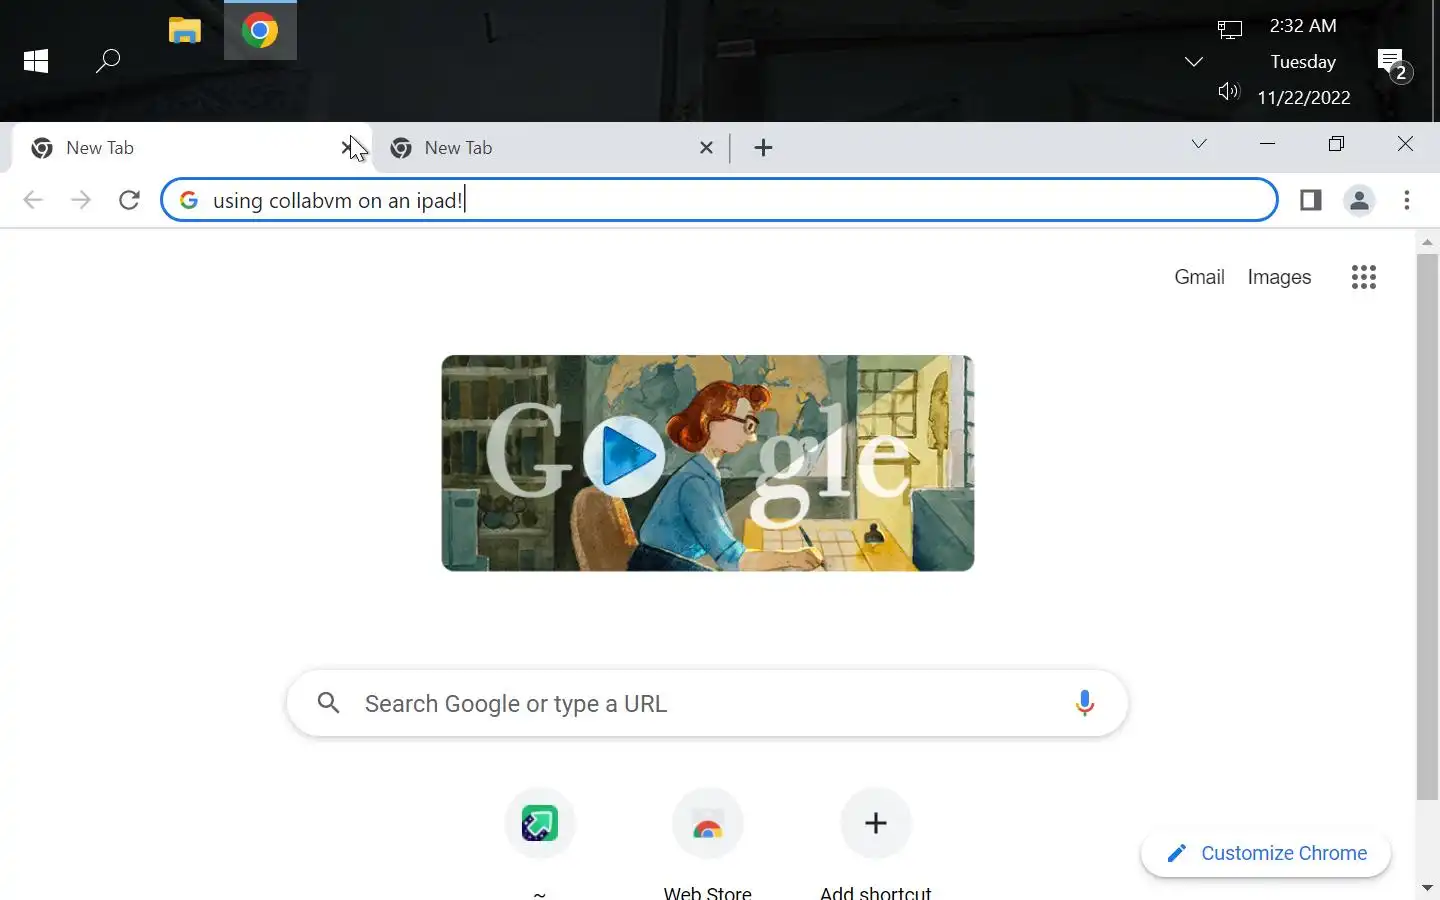Open a new tab with the plus button
Image resolution: width=1440 pixels, height=900 pixels.
tap(763, 148)
